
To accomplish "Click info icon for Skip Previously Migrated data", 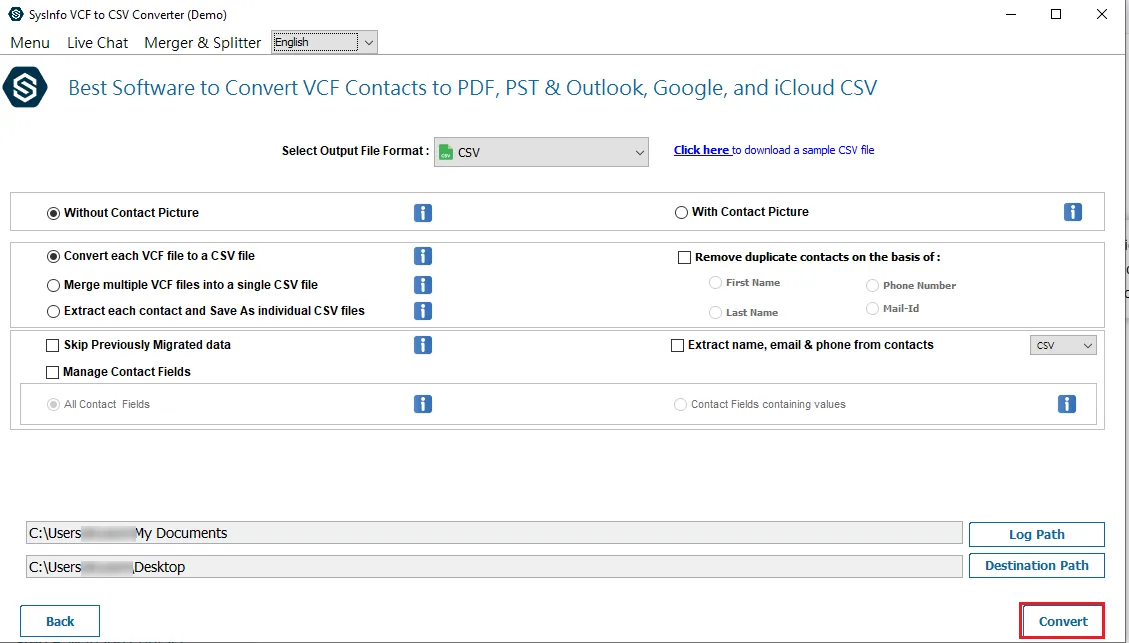I will point(423,345).
